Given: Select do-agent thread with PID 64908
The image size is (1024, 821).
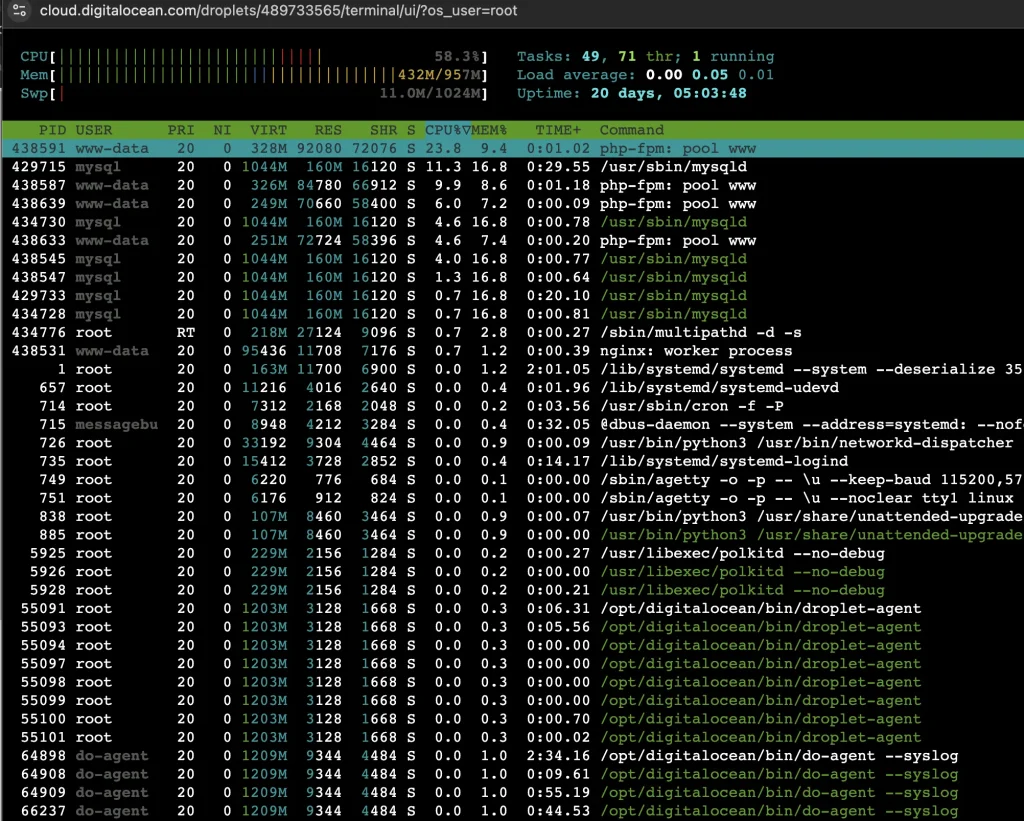Looking at the screenshot, I should click(512, 774).
